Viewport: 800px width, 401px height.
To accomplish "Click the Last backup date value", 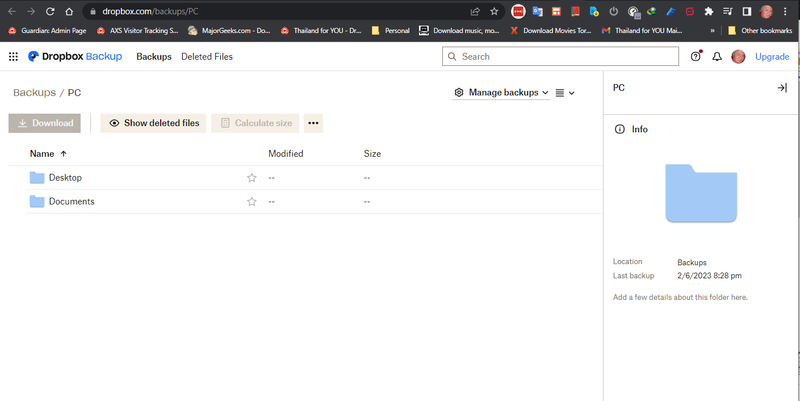I will (x=710, y=275).
